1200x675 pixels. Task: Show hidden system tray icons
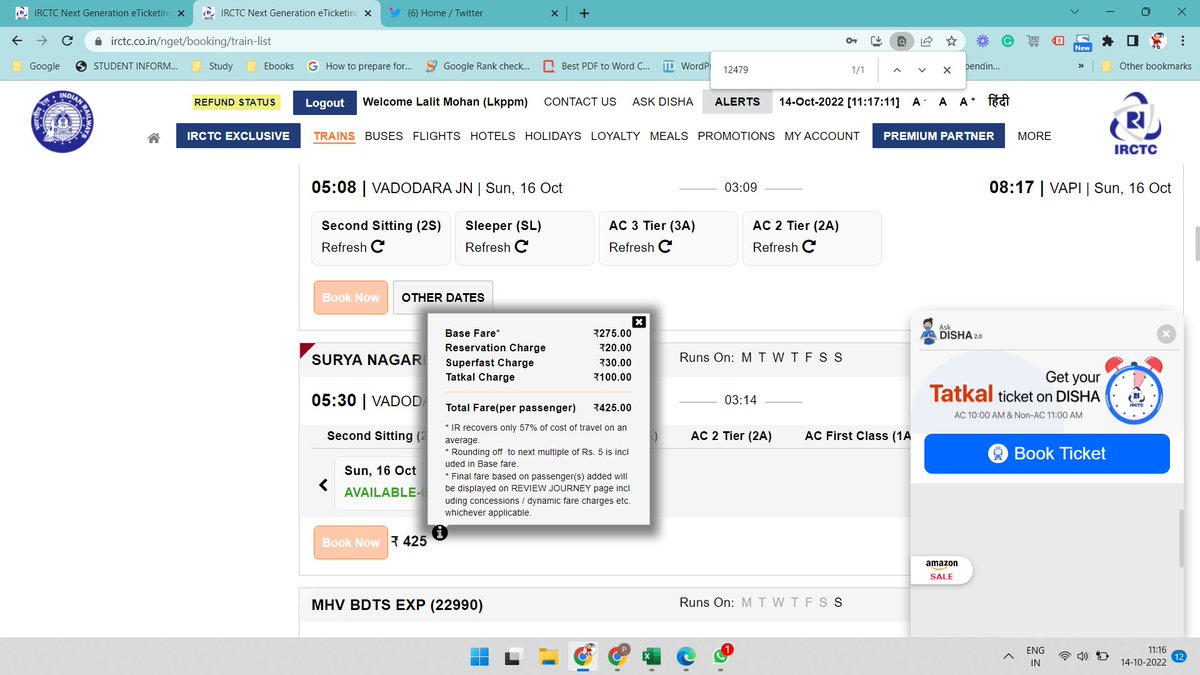1006,657
